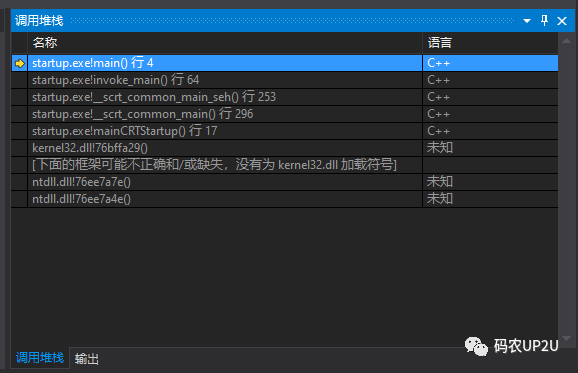Select the startup.exe!main() frame

(x=285, y=63)
